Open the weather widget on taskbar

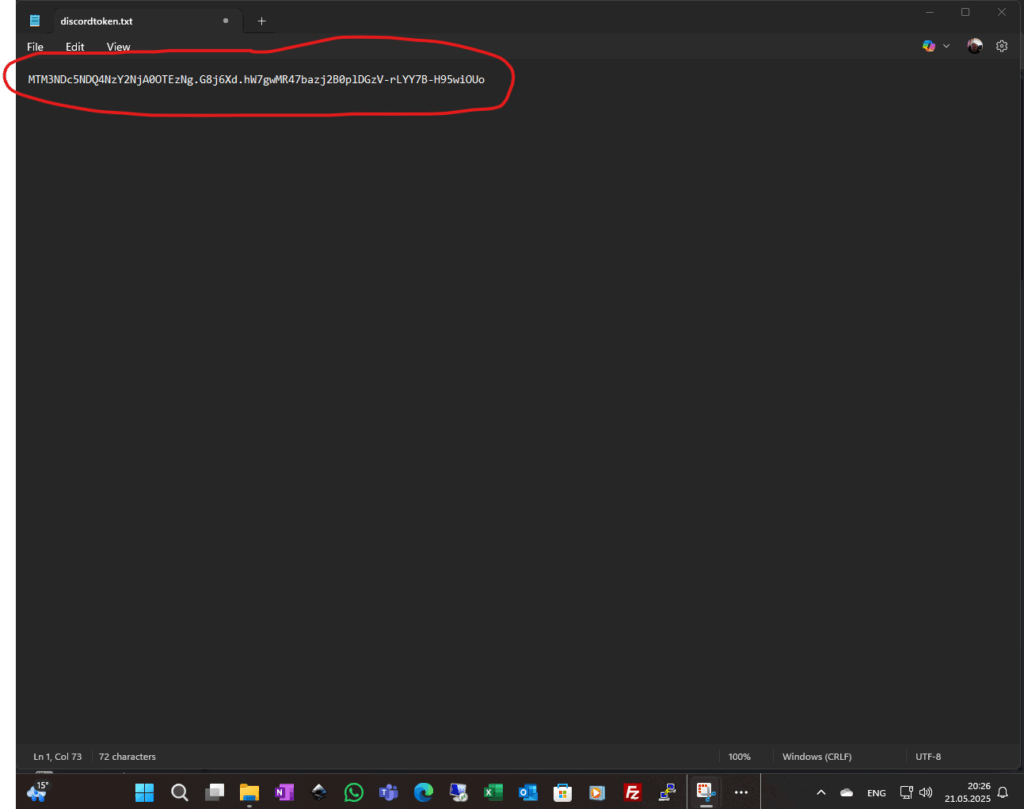[x=38, y=791]
